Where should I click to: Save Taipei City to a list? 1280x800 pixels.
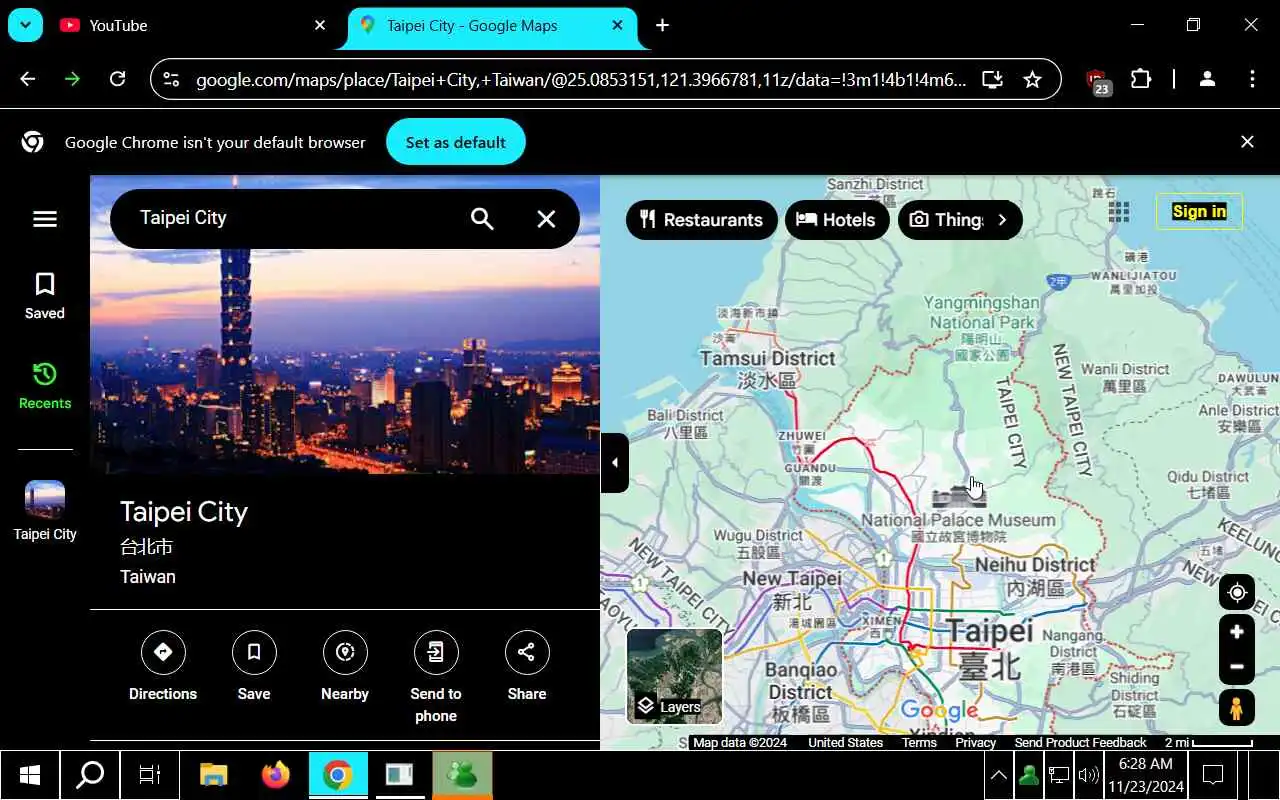[254, 666]
